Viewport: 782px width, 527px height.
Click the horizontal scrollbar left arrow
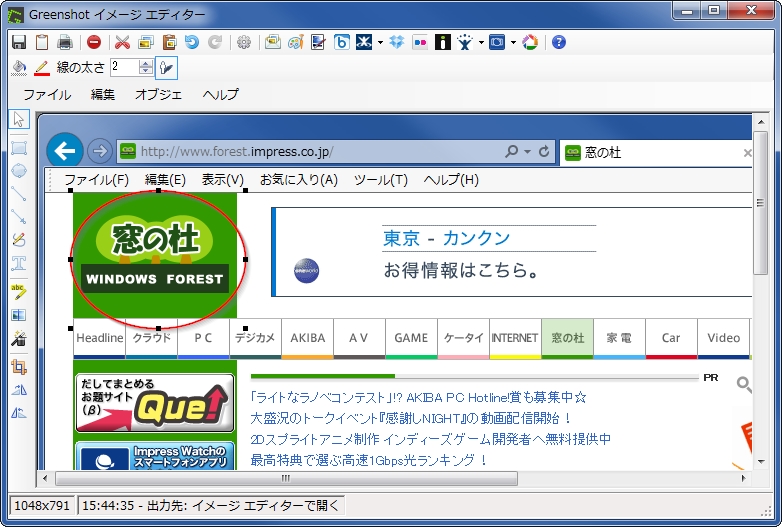point(45,479)
